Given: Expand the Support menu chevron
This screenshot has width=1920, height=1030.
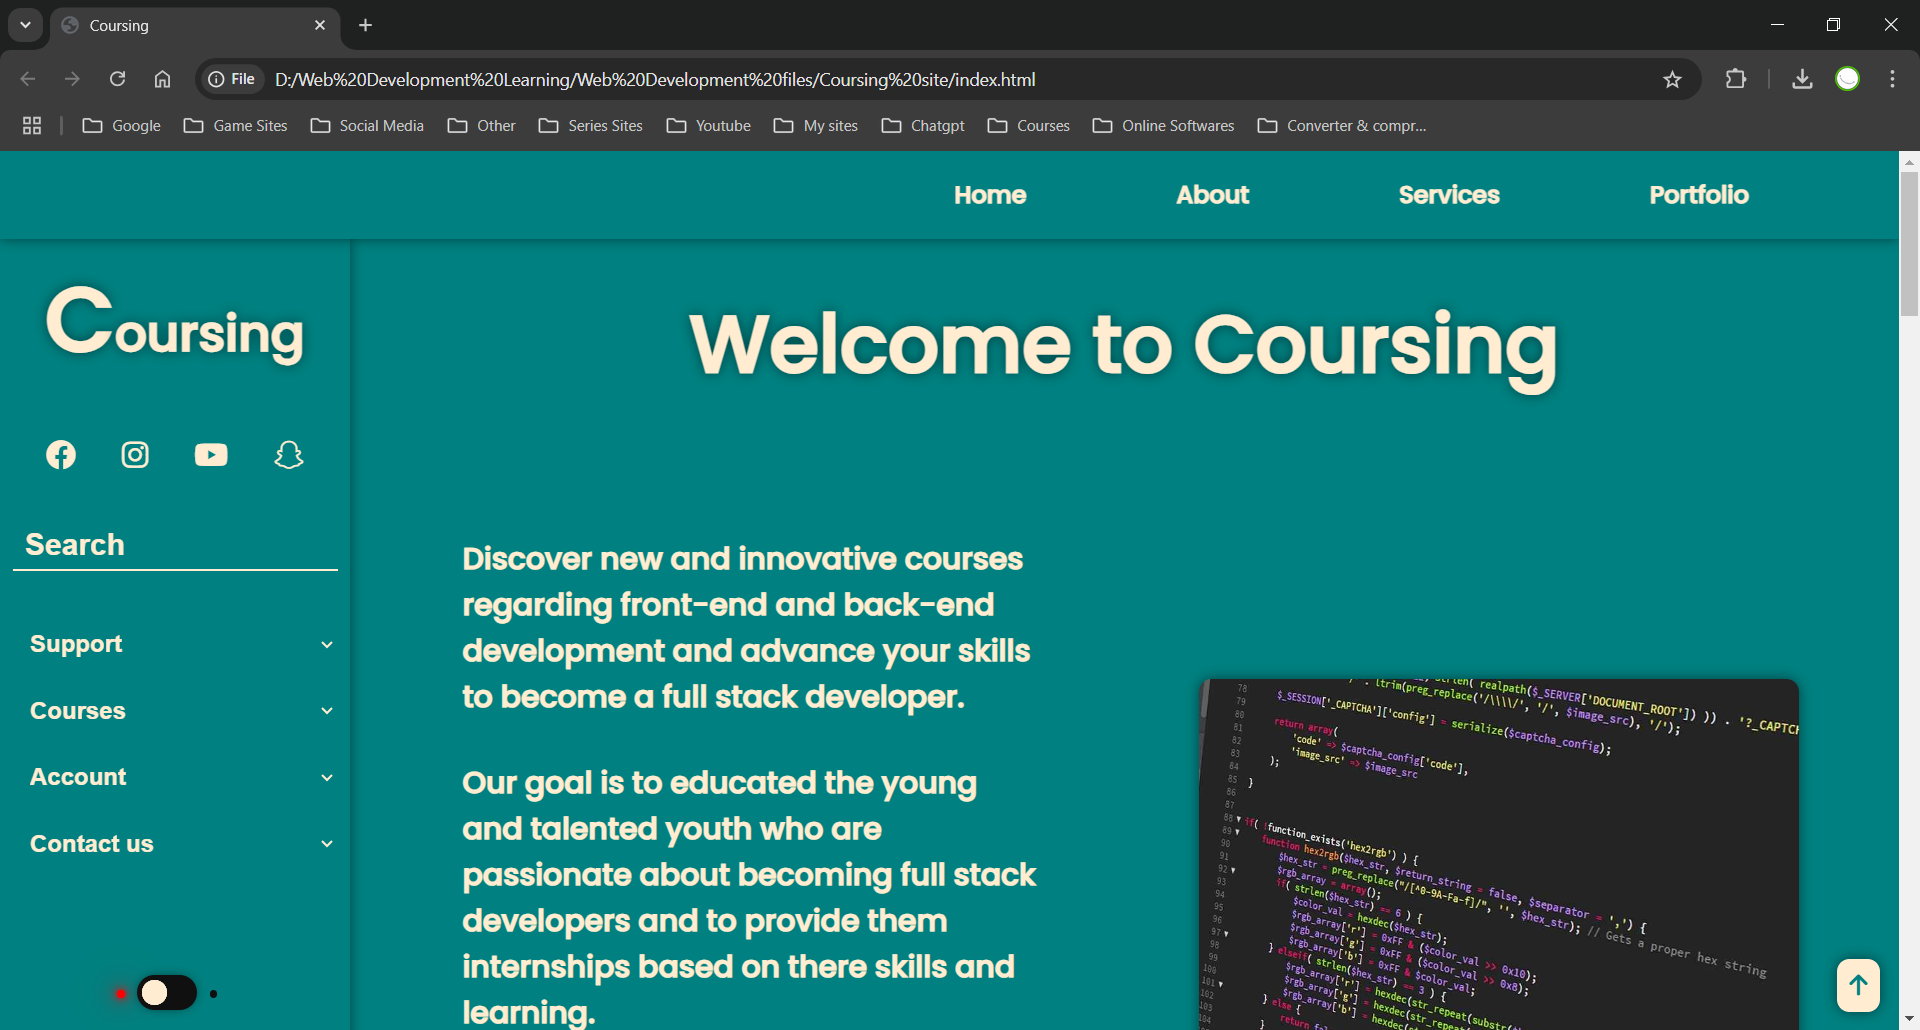Looking at the screenshot, I should tap(327, 645).
